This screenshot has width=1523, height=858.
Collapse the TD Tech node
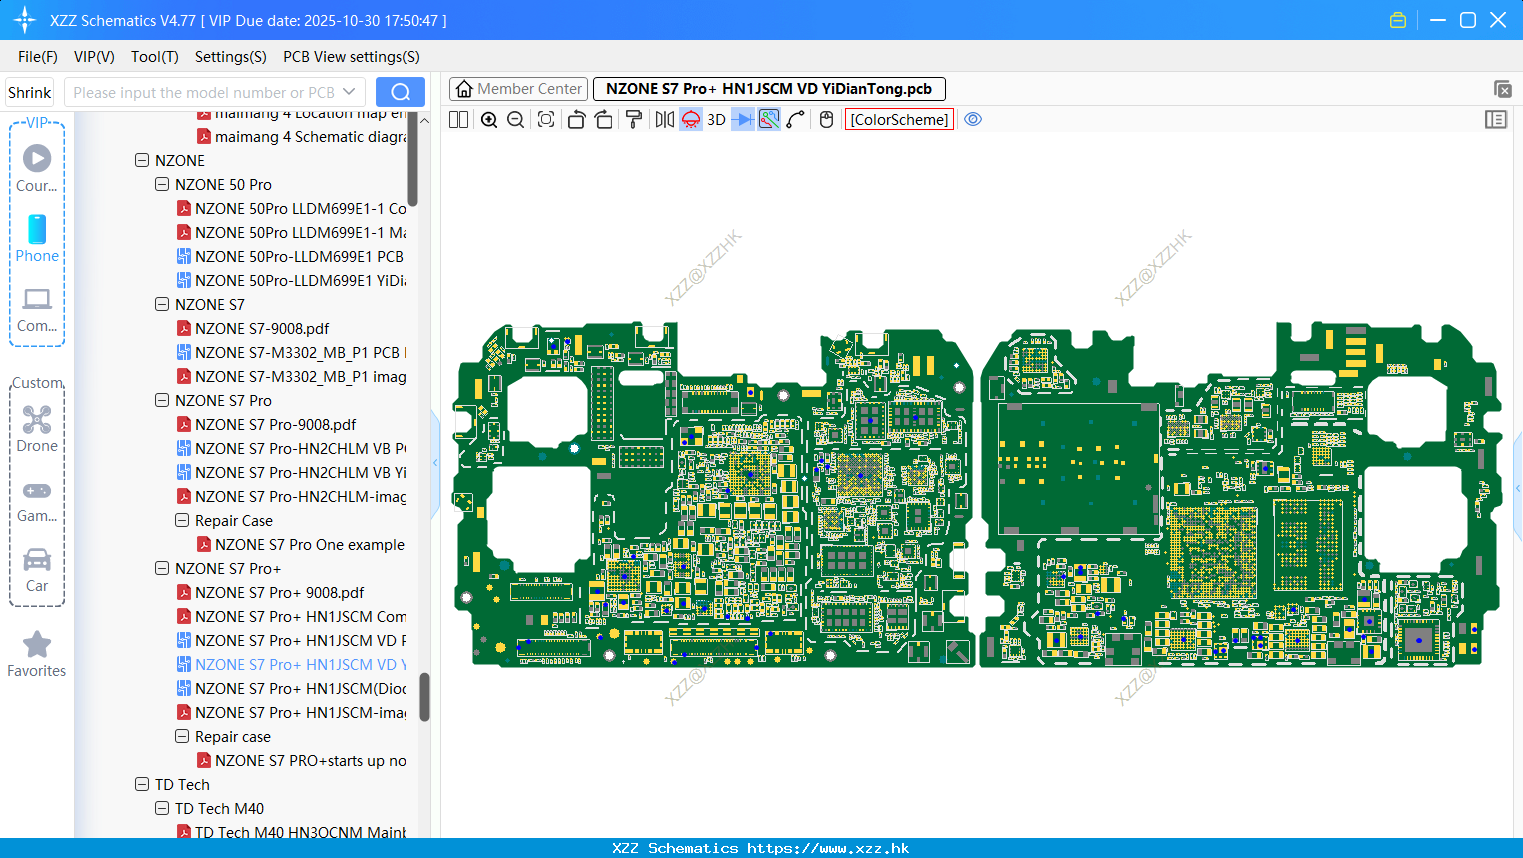(x=142, y=784)
